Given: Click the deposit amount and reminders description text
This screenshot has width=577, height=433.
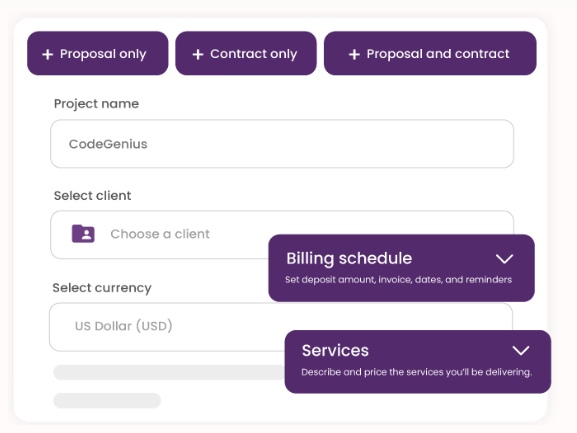Looking at the screenshot, I should [x=398, y=280].
